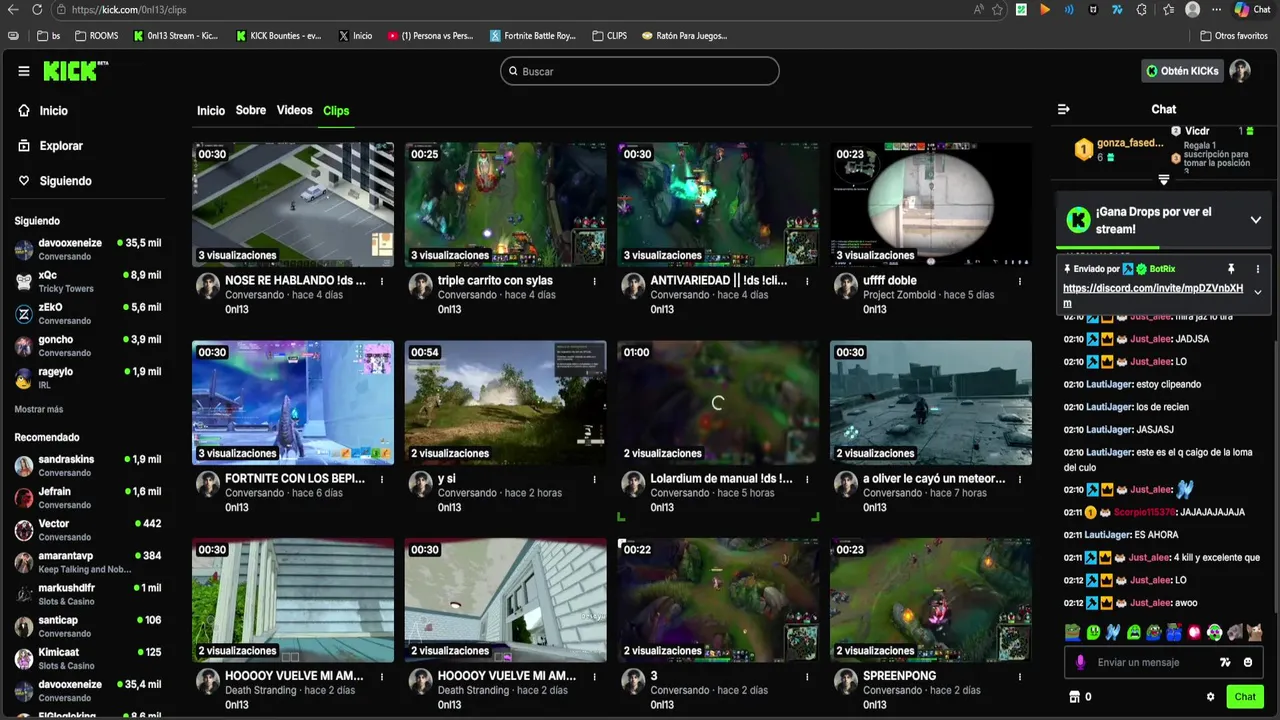Click the purple microphone icon in the chat box

point(1080,662)
